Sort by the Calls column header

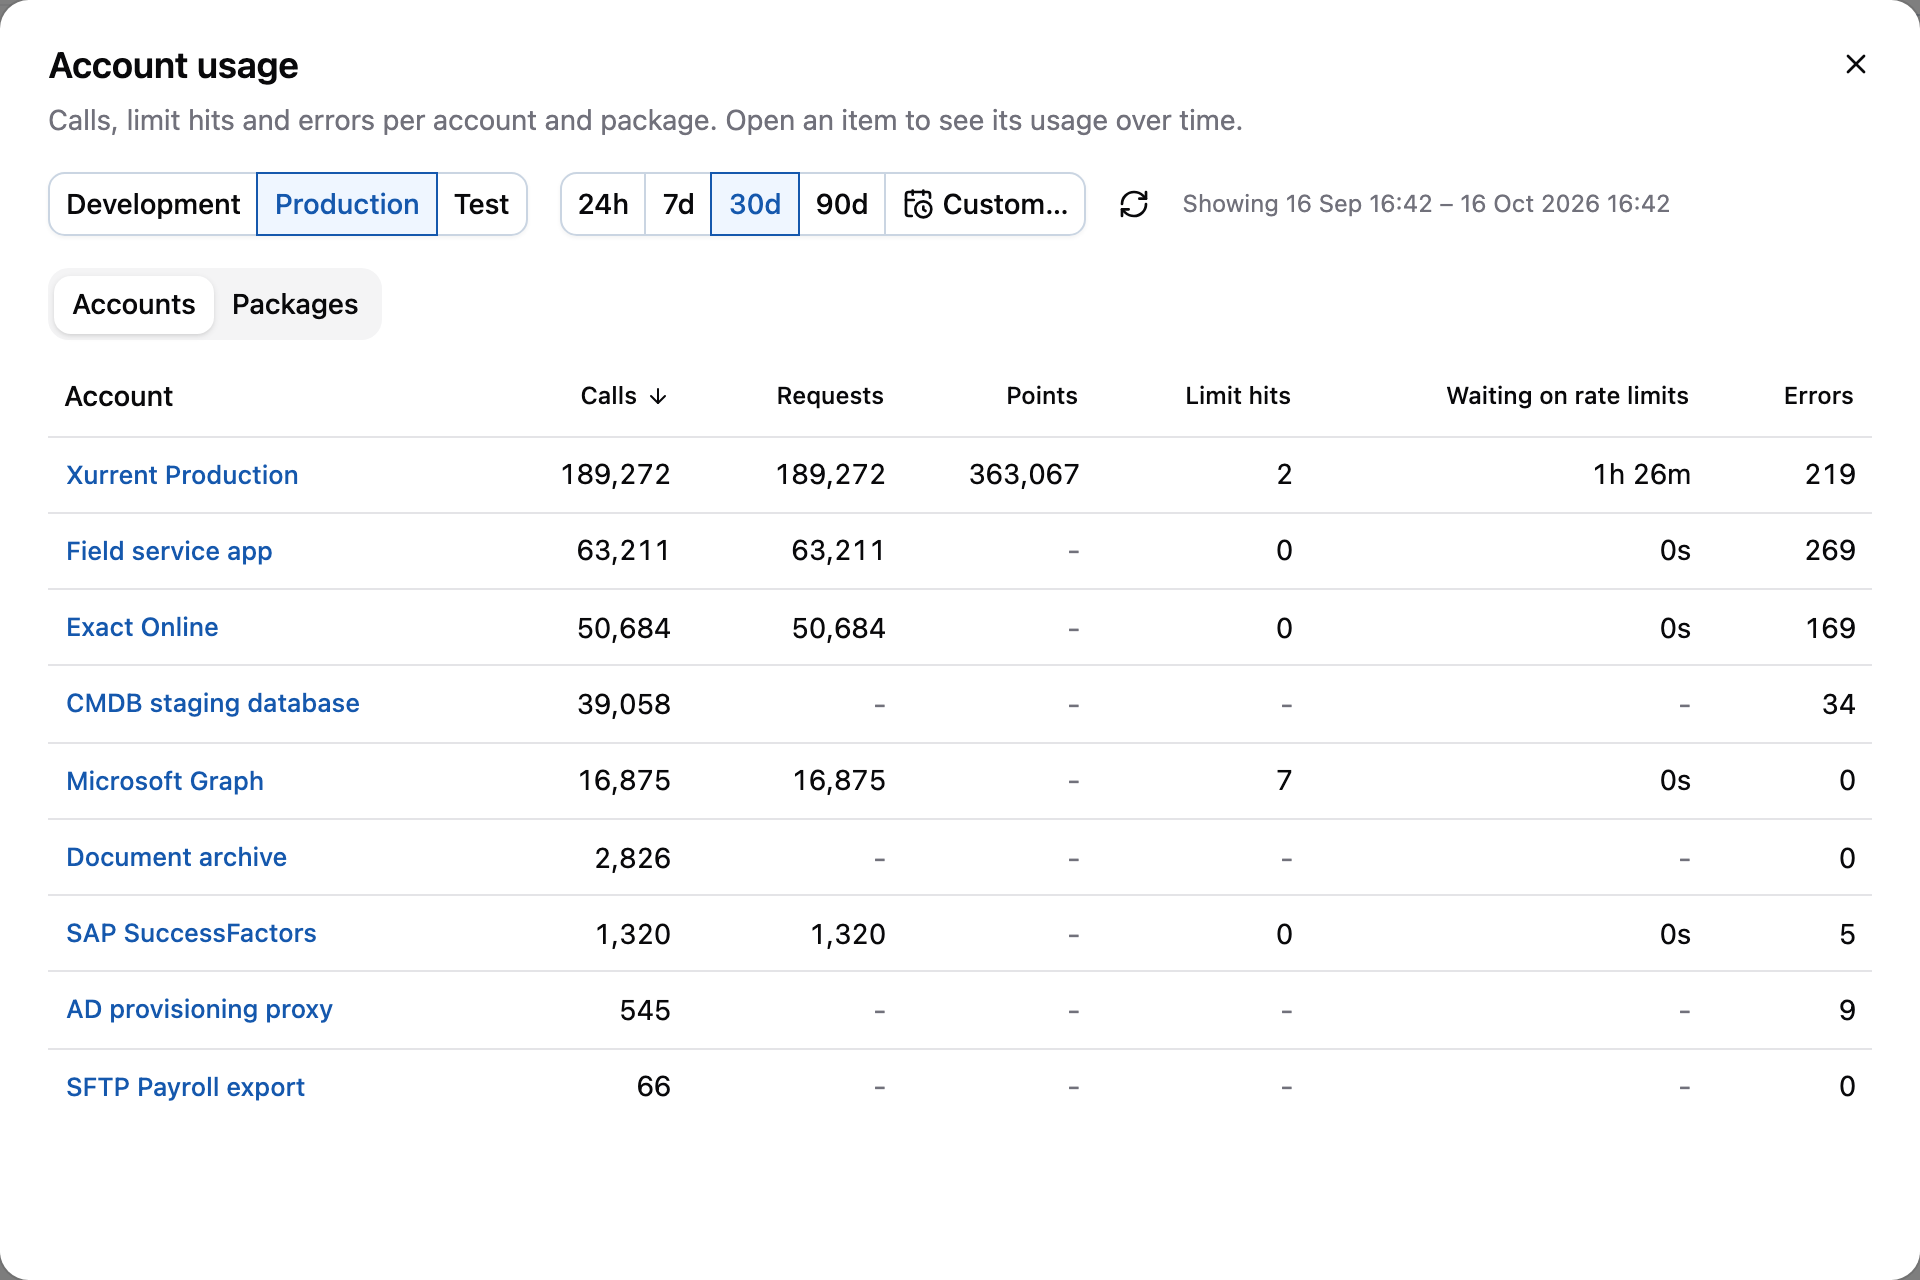pos(624,396)
